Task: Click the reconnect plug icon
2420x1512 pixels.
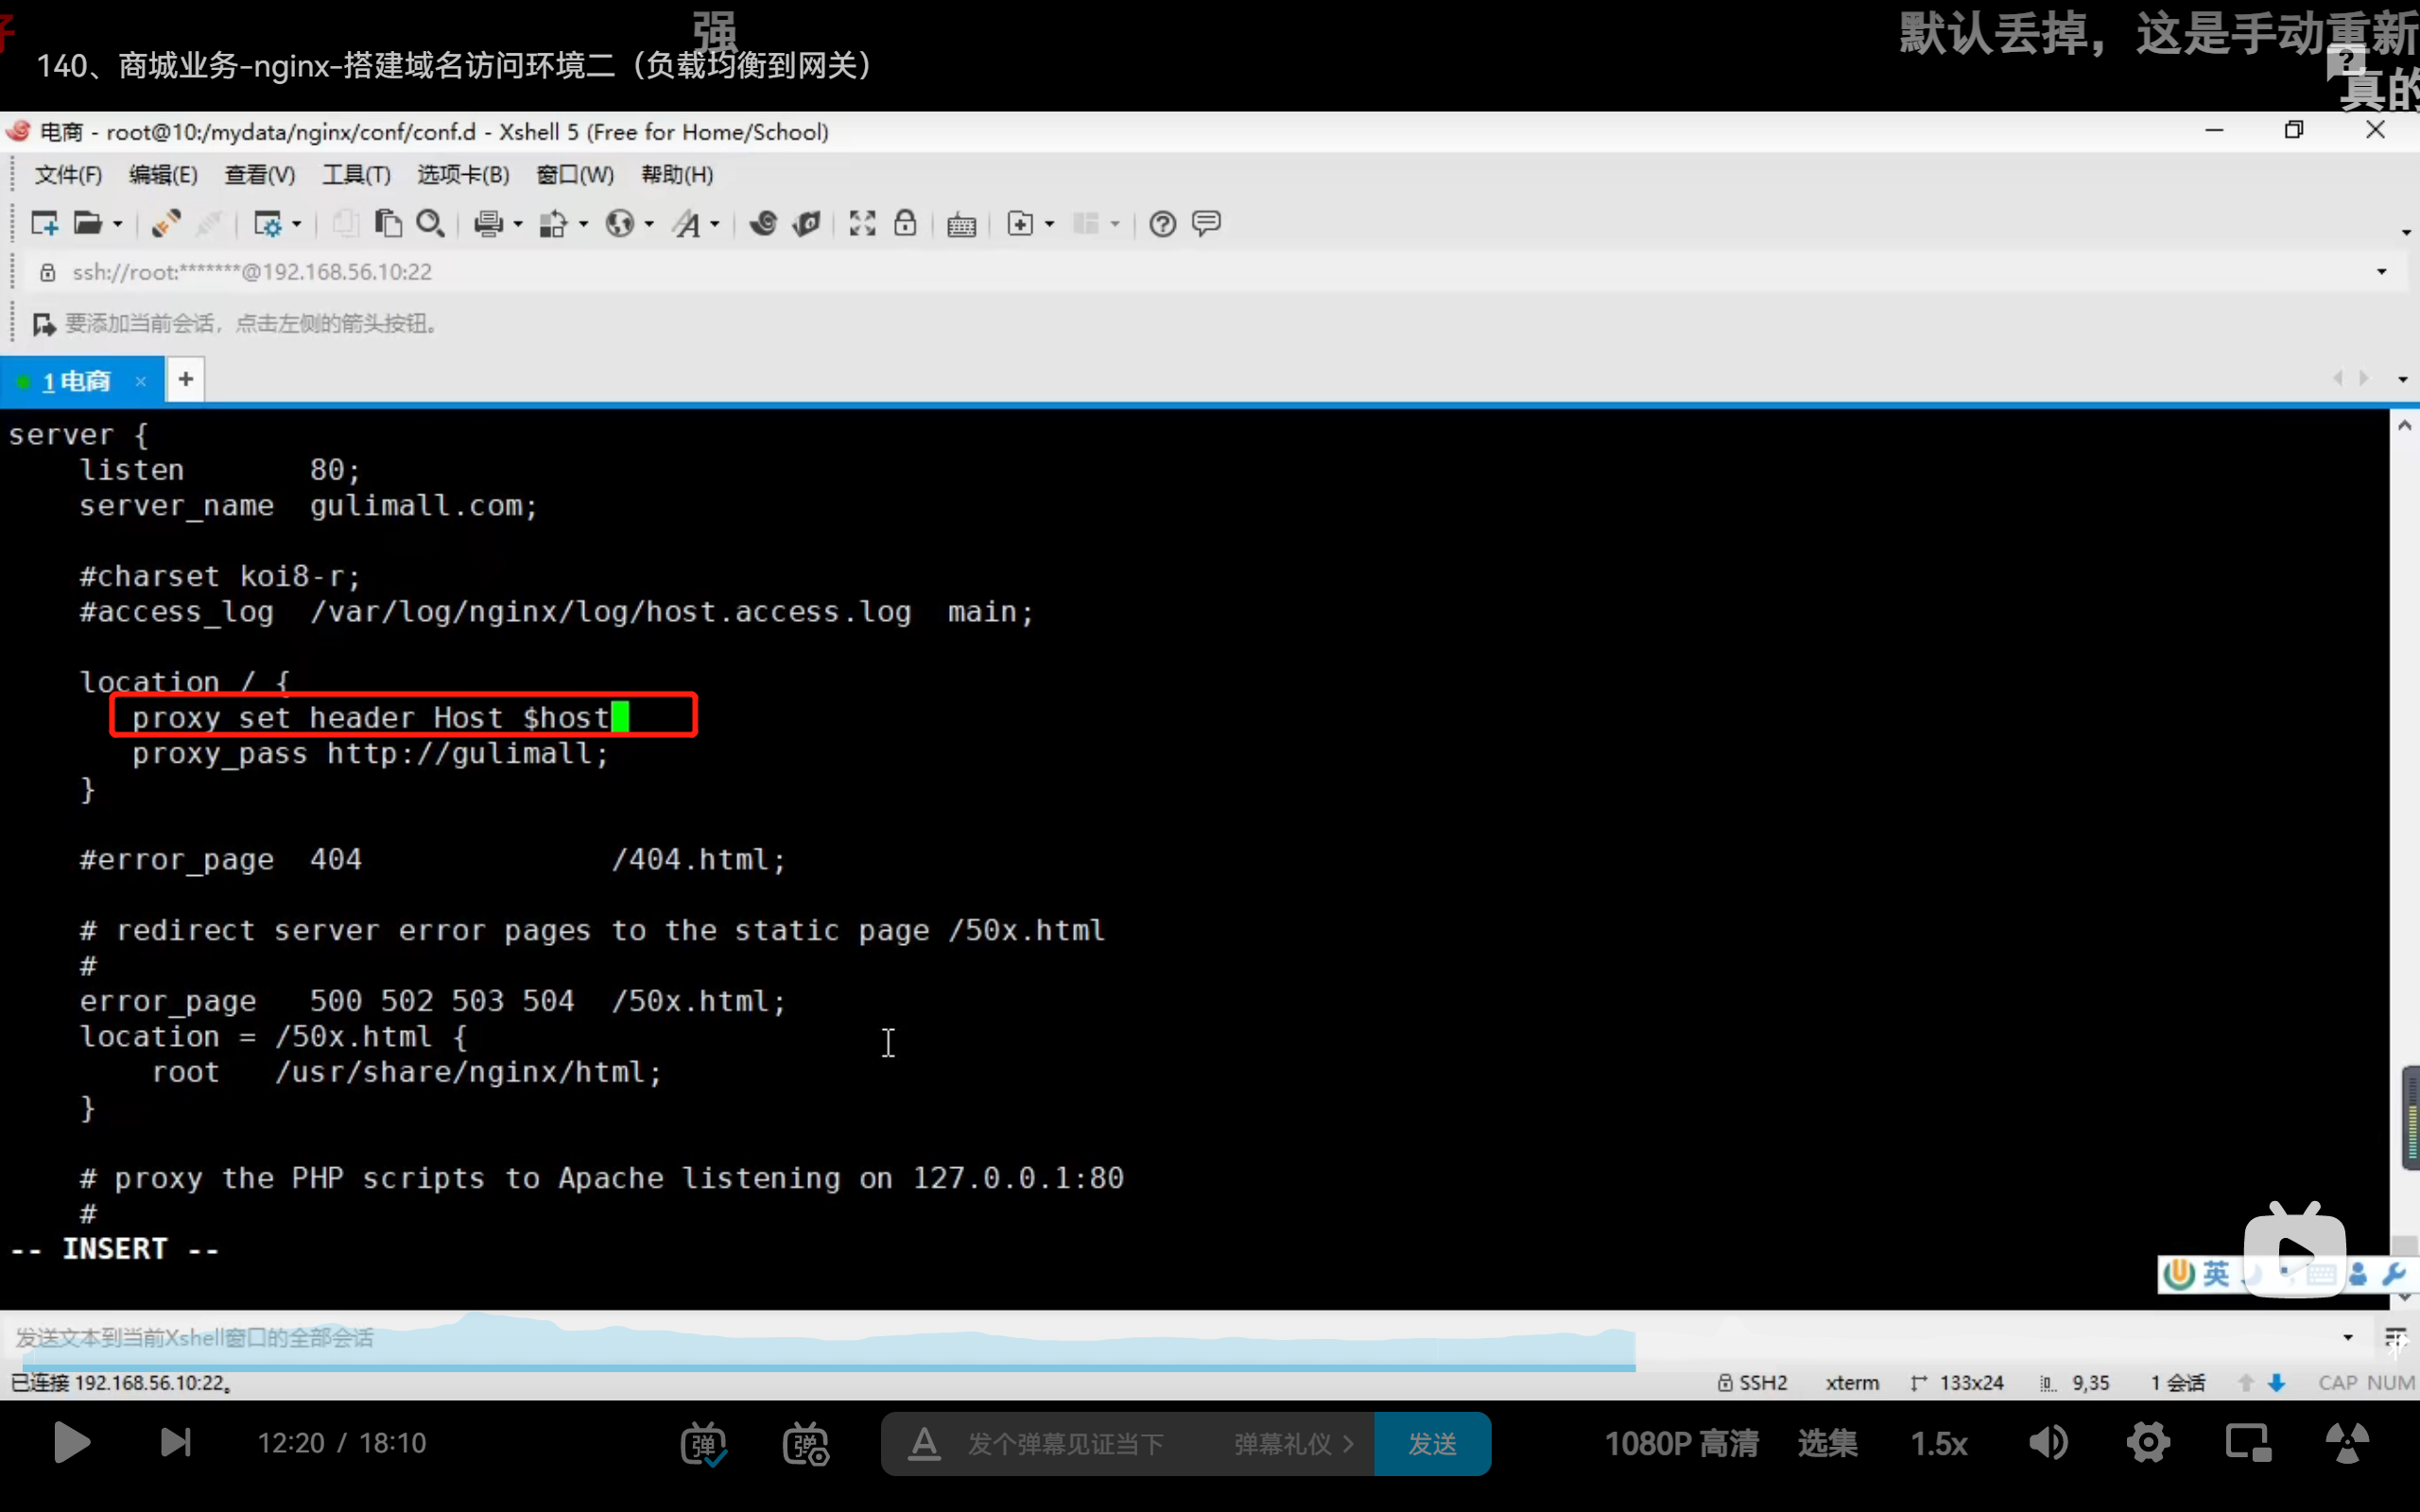Action: (x=166, y=223)
